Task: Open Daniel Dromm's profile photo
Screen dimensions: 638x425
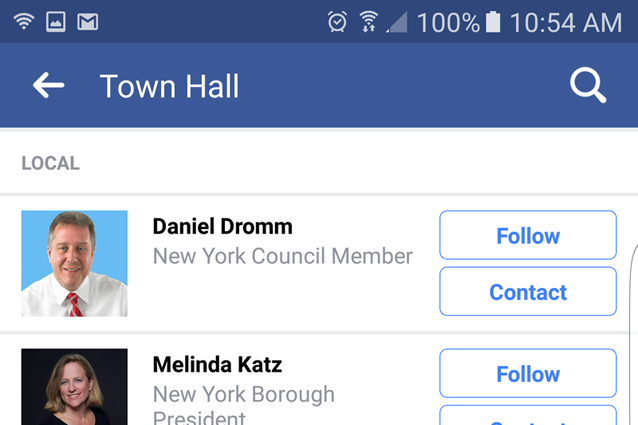Action: [74, 264]
